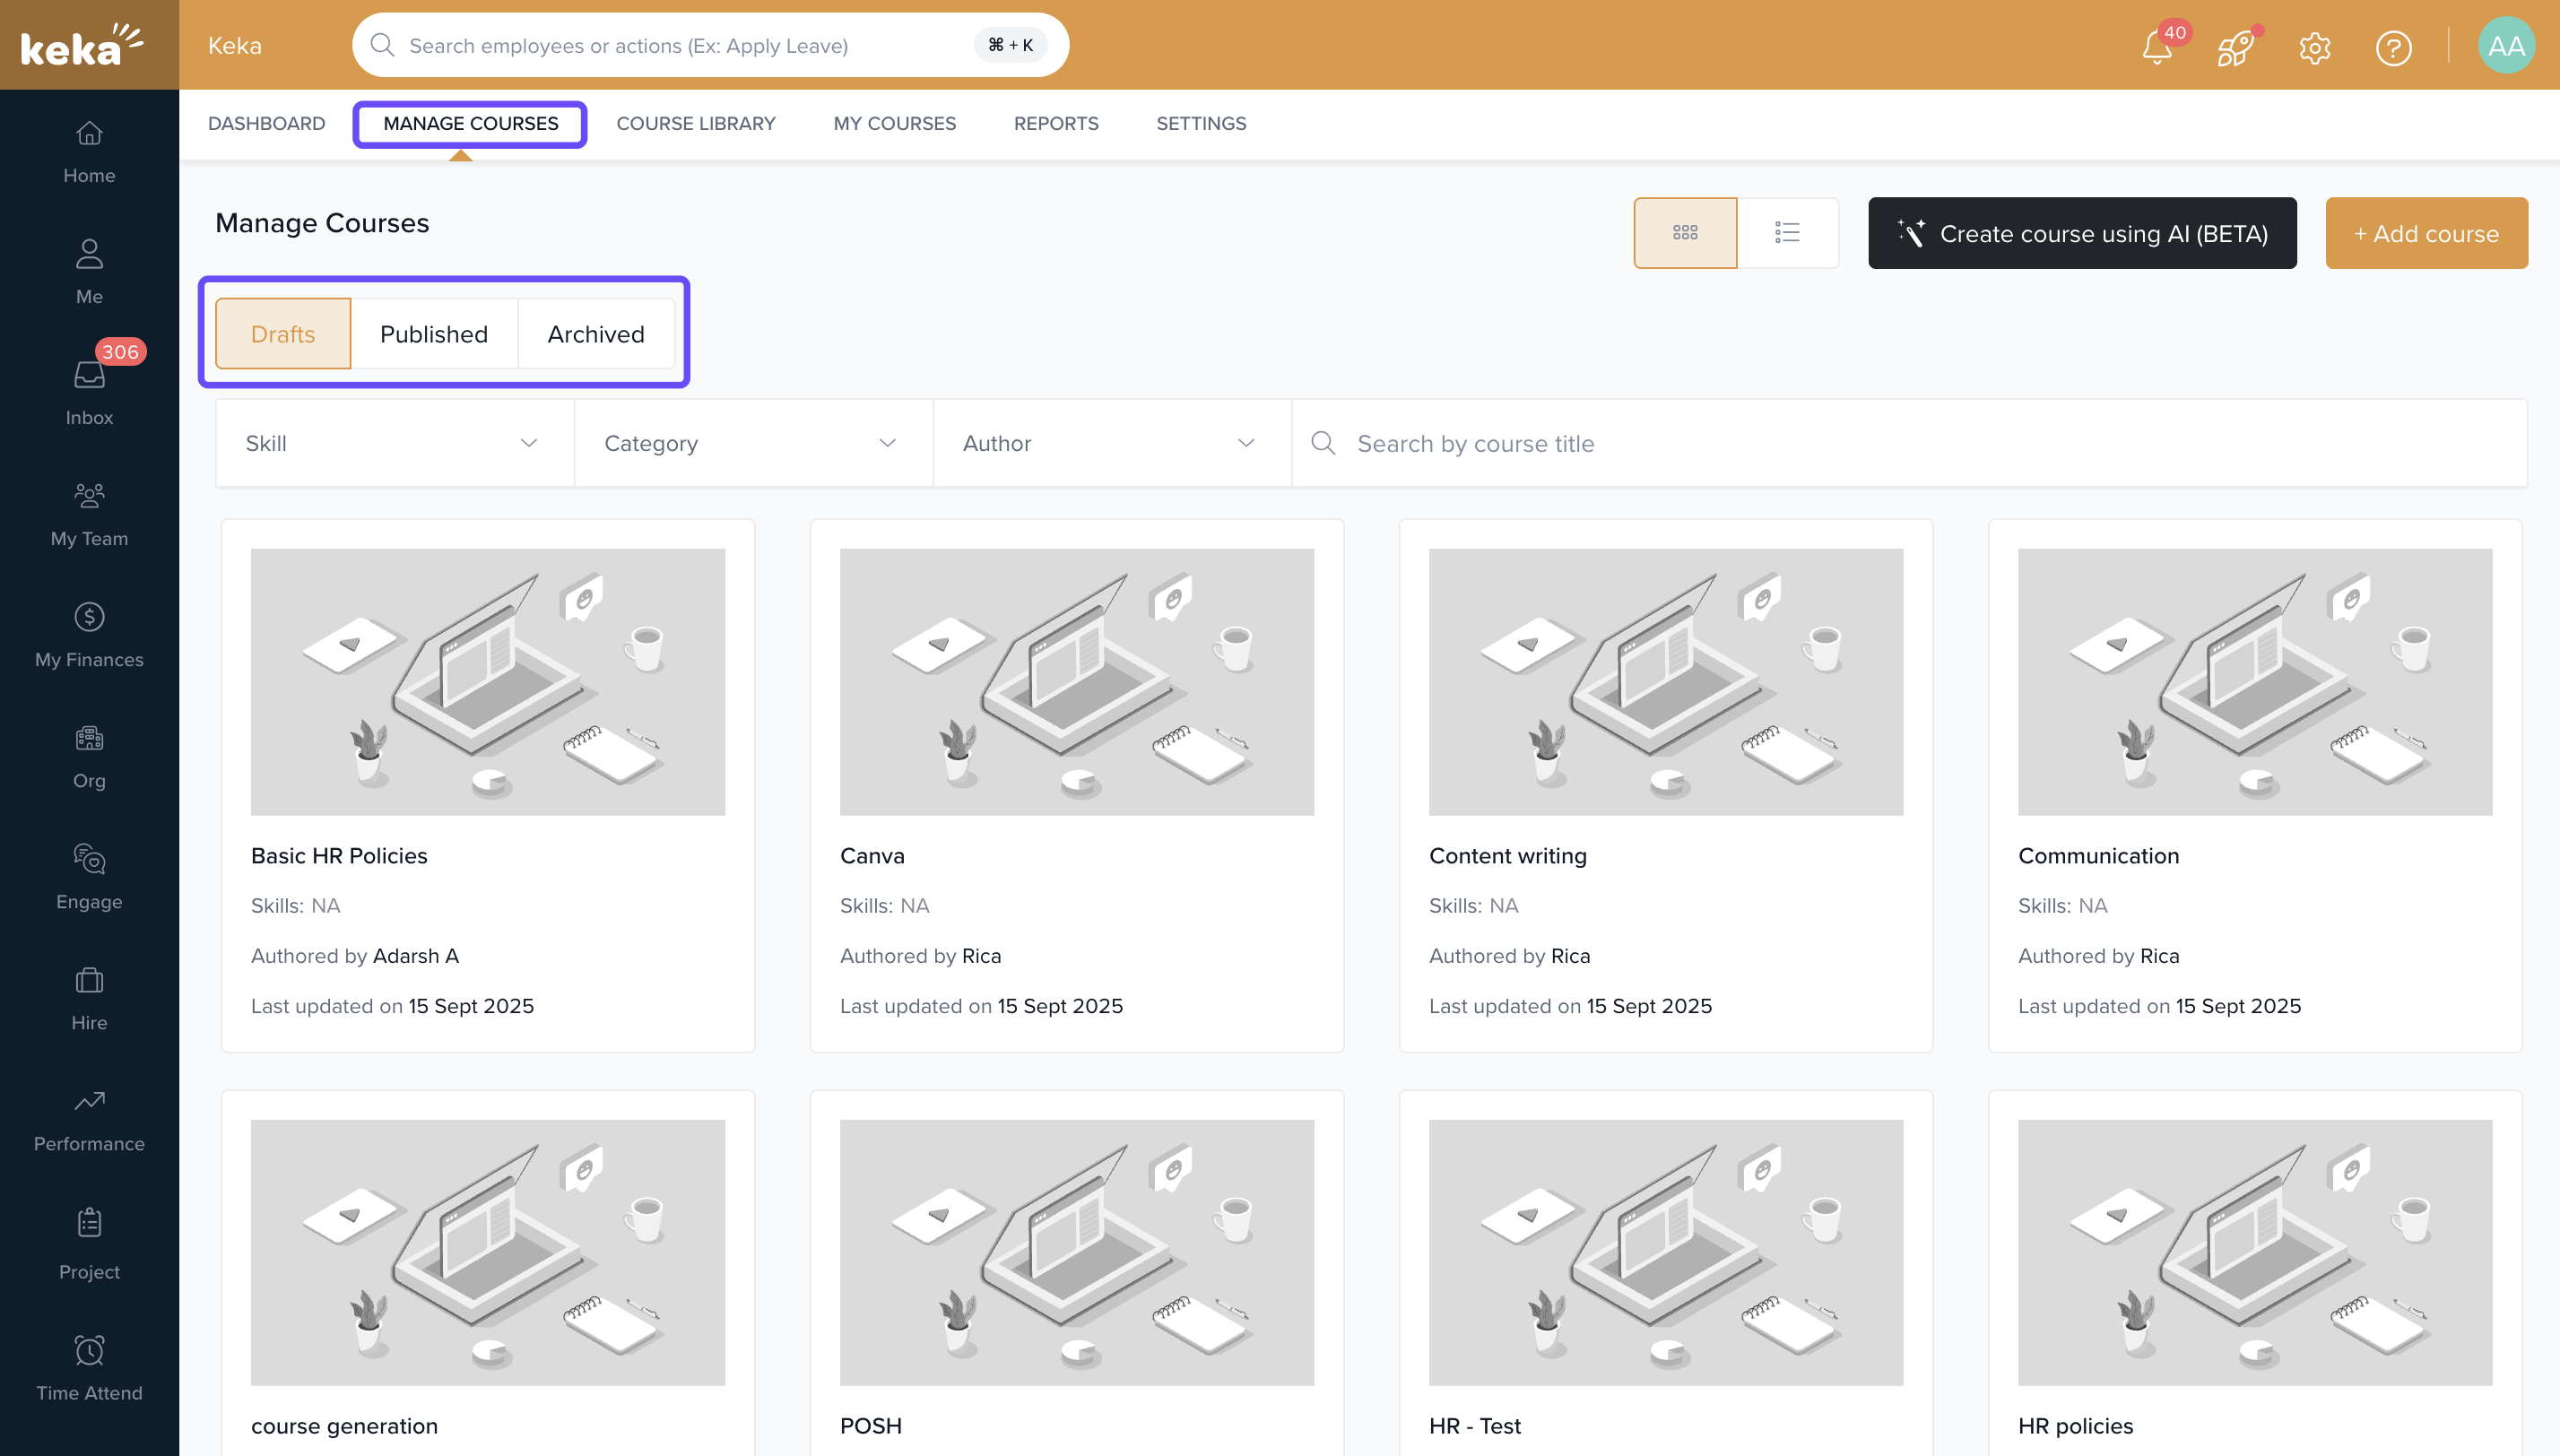Viewport: 2560px width, 1456px height.
Task: Select the Published courses filter
Action: (433, 334)
